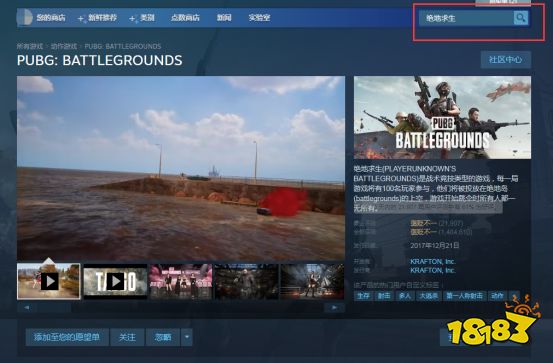The image size is (553, 363).
Task: Click the 关注 button
Action: pyautogui.click(x=127, y=337)
